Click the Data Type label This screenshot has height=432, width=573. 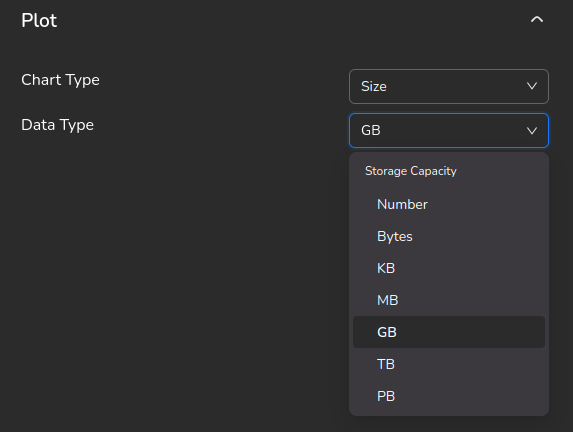click(x=57, y=125)
